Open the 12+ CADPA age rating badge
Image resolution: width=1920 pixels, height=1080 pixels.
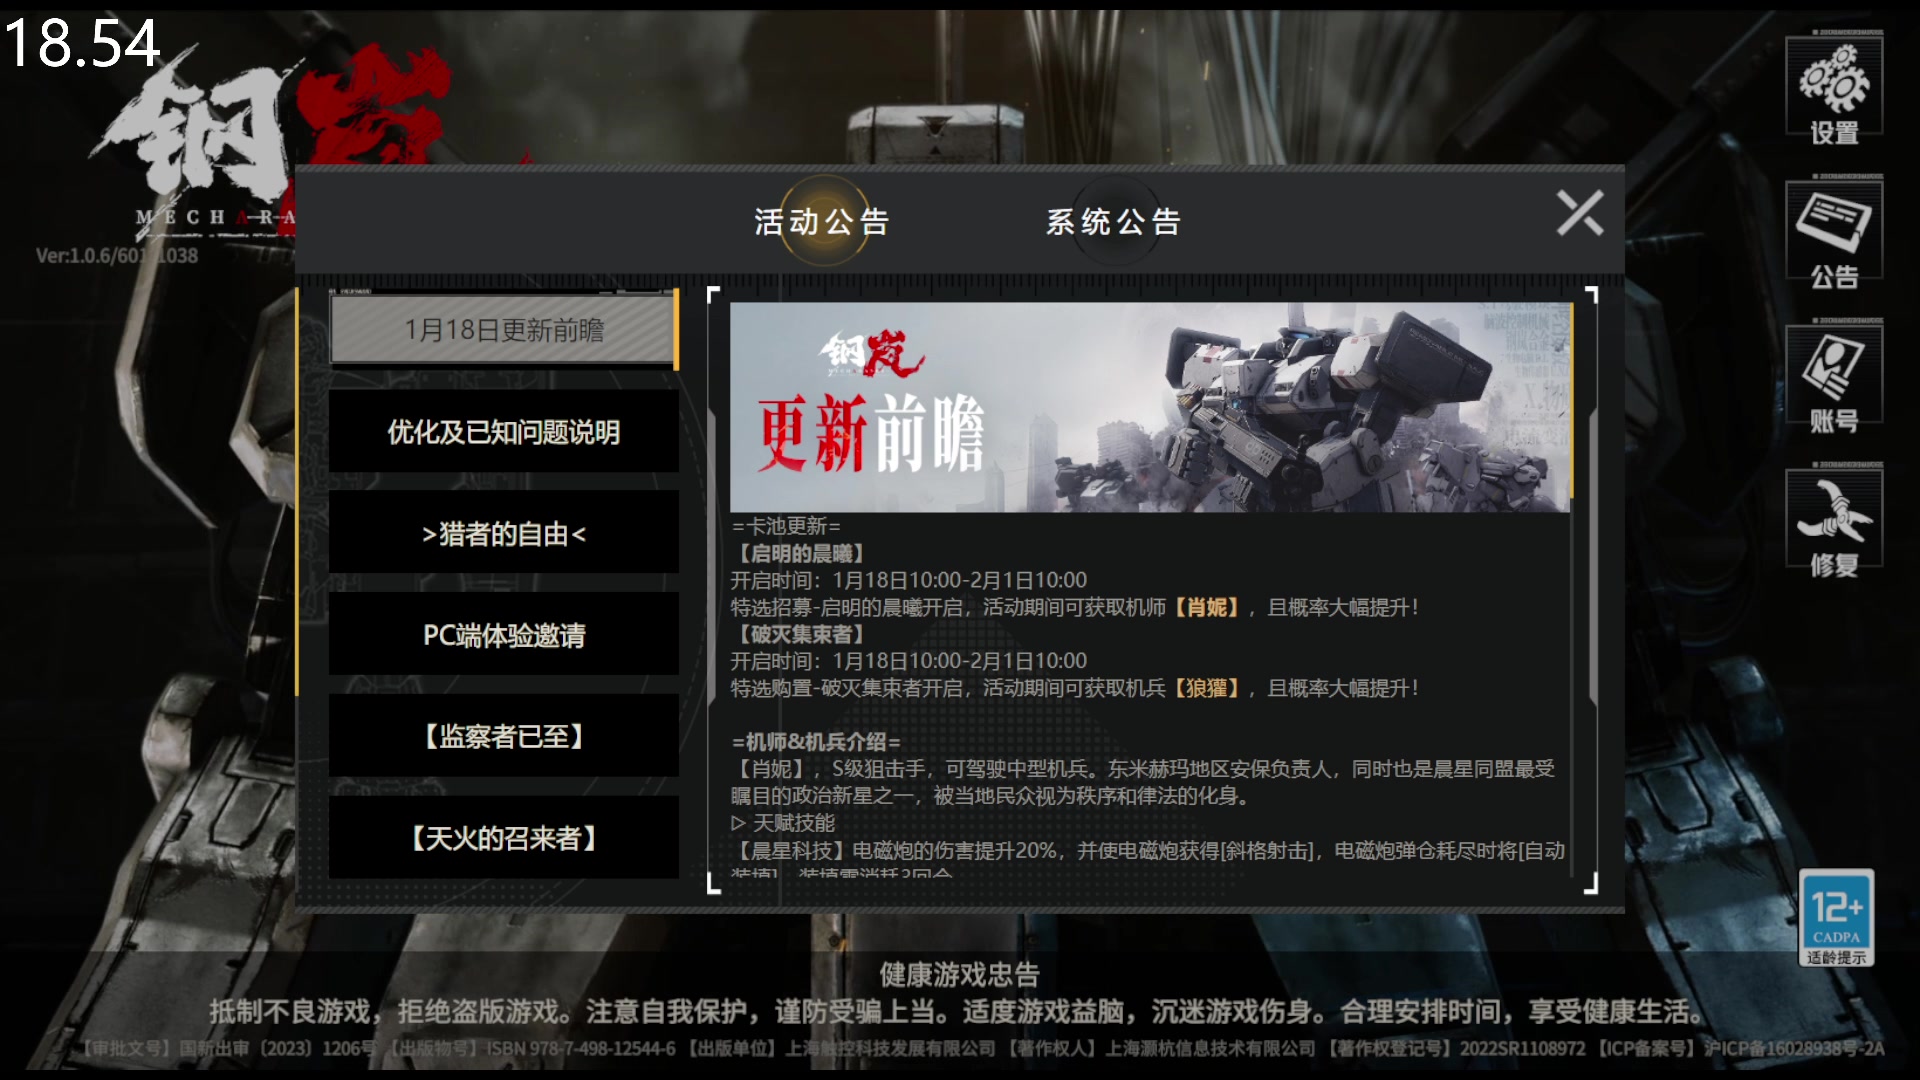(1836, 917)
